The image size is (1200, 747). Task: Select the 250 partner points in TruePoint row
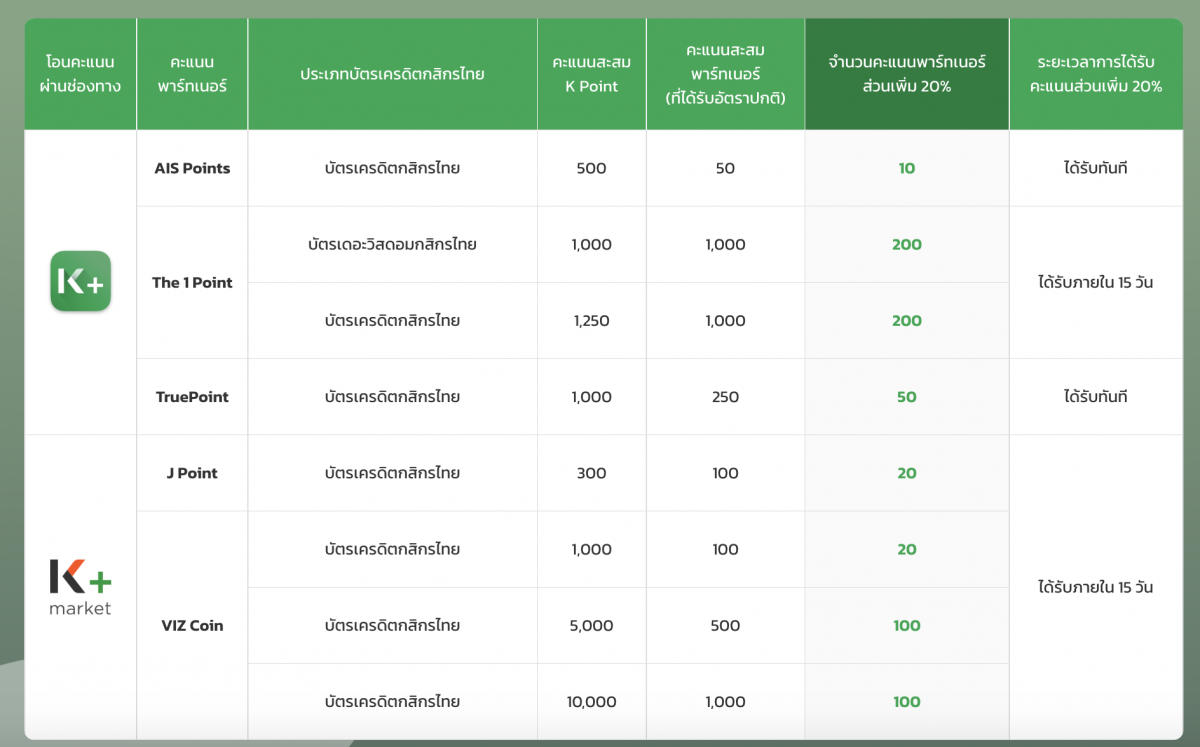click(x=725, y=397)
